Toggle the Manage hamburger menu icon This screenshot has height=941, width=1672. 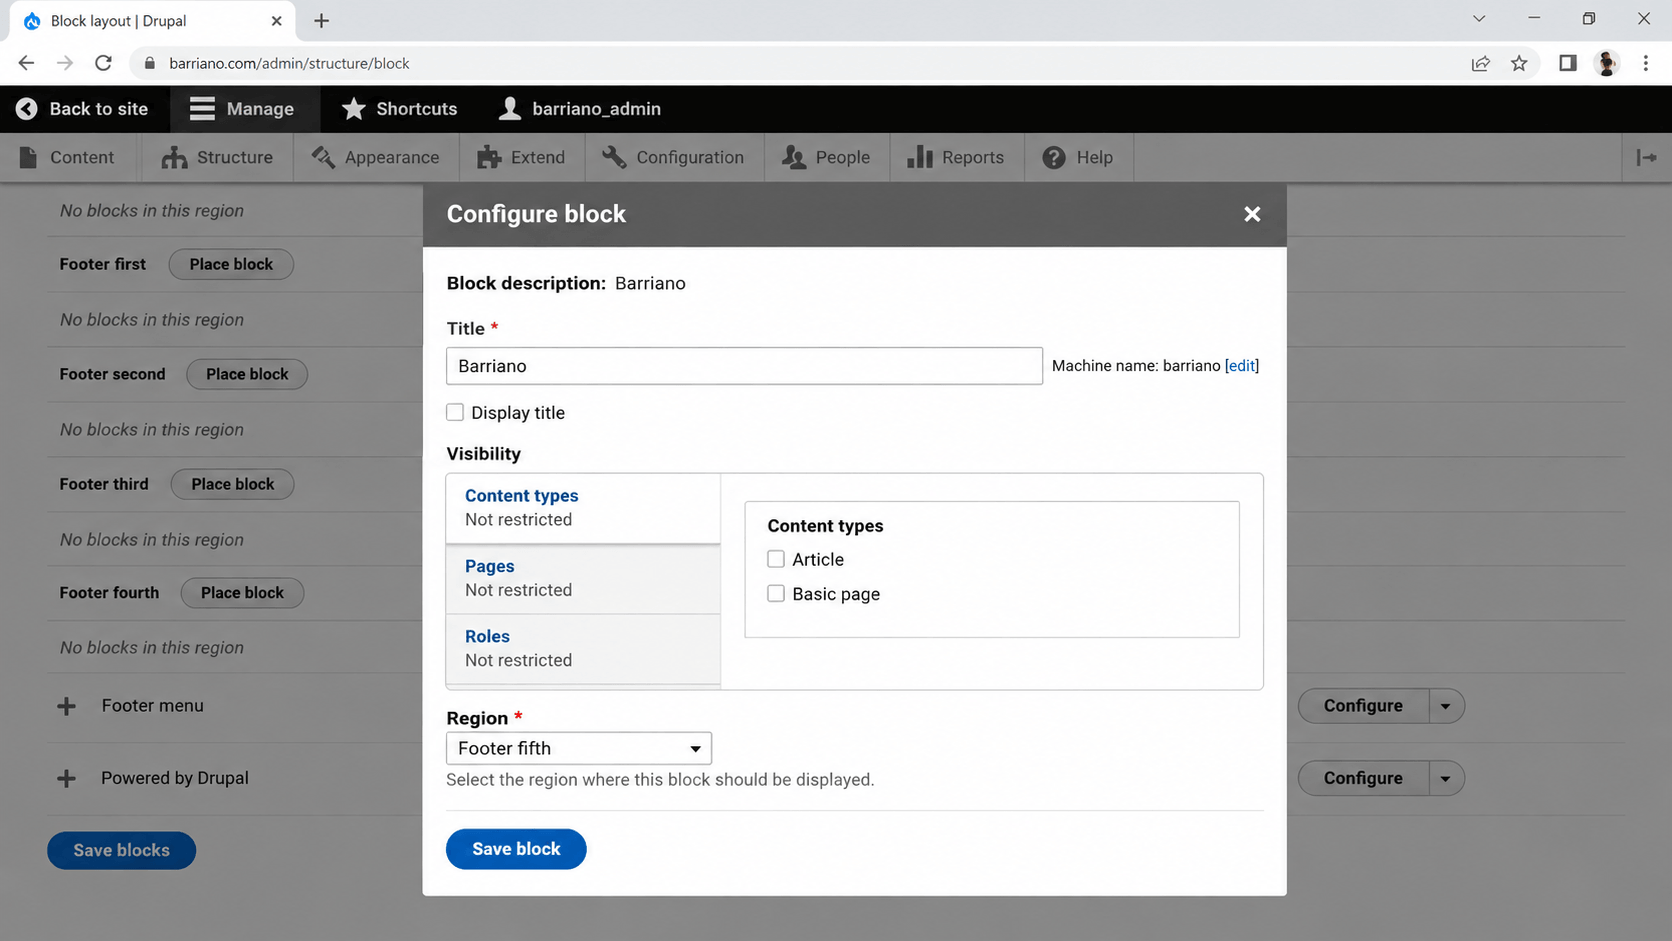(202, 109)
